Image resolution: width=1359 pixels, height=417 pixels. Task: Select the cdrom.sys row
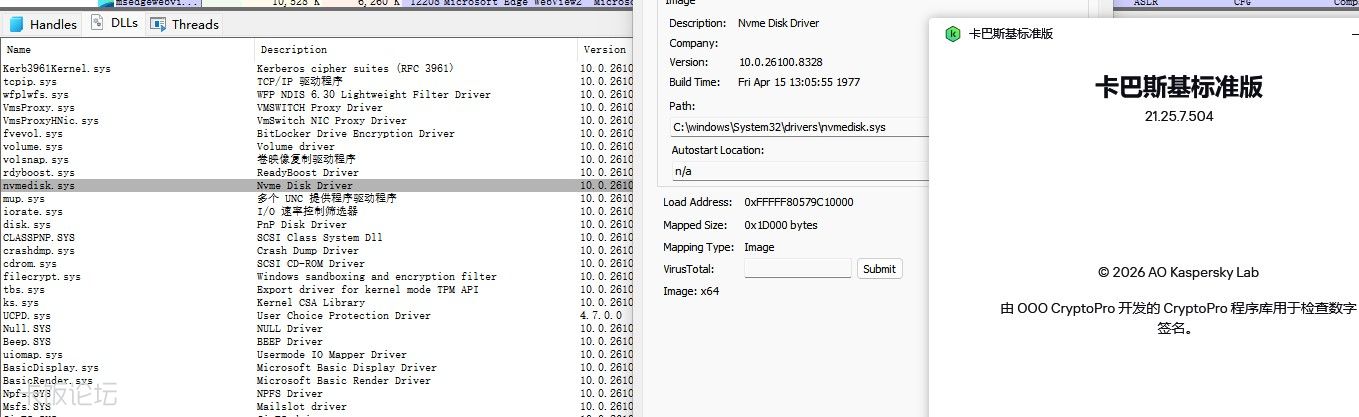tap(317, 263)
